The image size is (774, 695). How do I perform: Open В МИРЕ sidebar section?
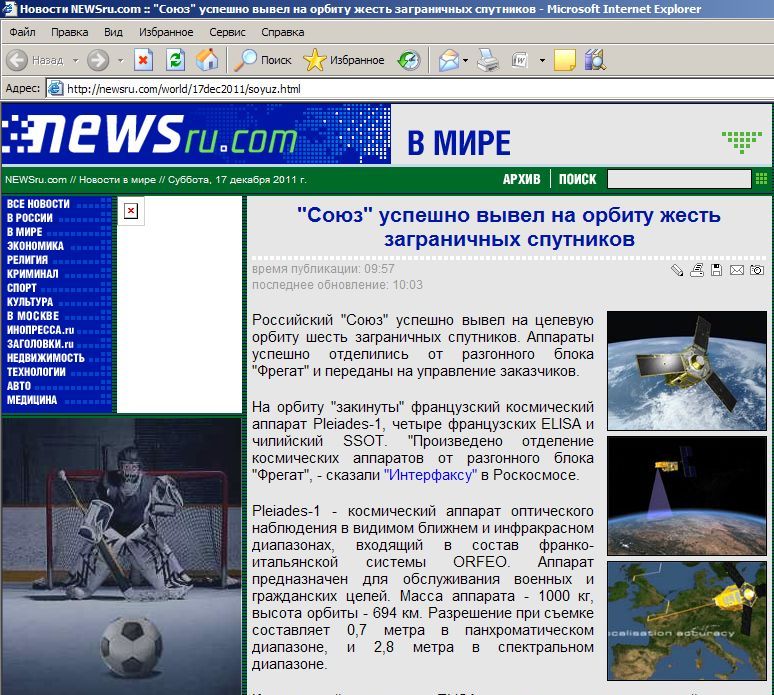(25, 232)
